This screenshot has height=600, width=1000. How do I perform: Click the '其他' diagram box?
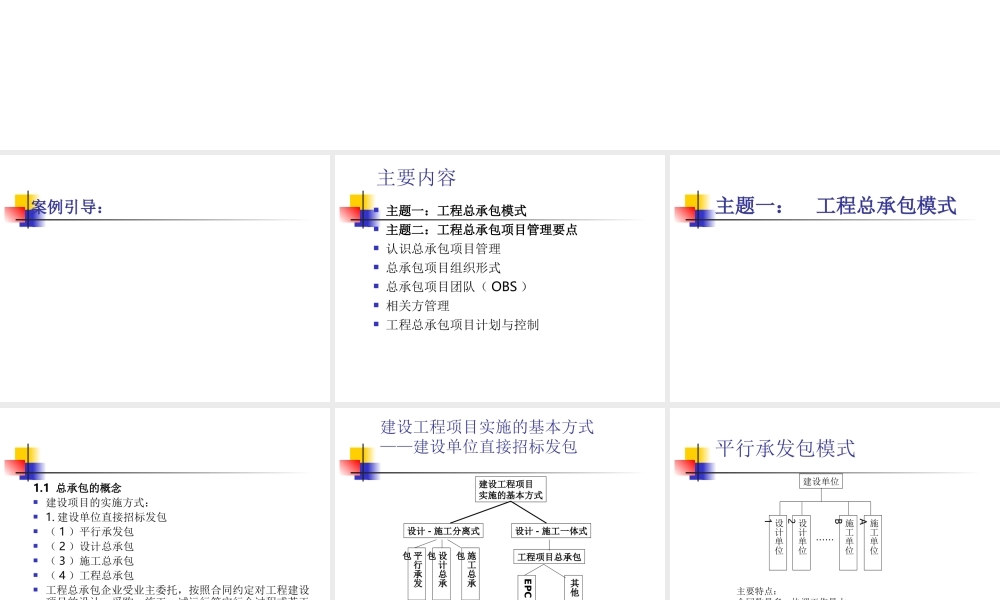[x=574, y=587]
